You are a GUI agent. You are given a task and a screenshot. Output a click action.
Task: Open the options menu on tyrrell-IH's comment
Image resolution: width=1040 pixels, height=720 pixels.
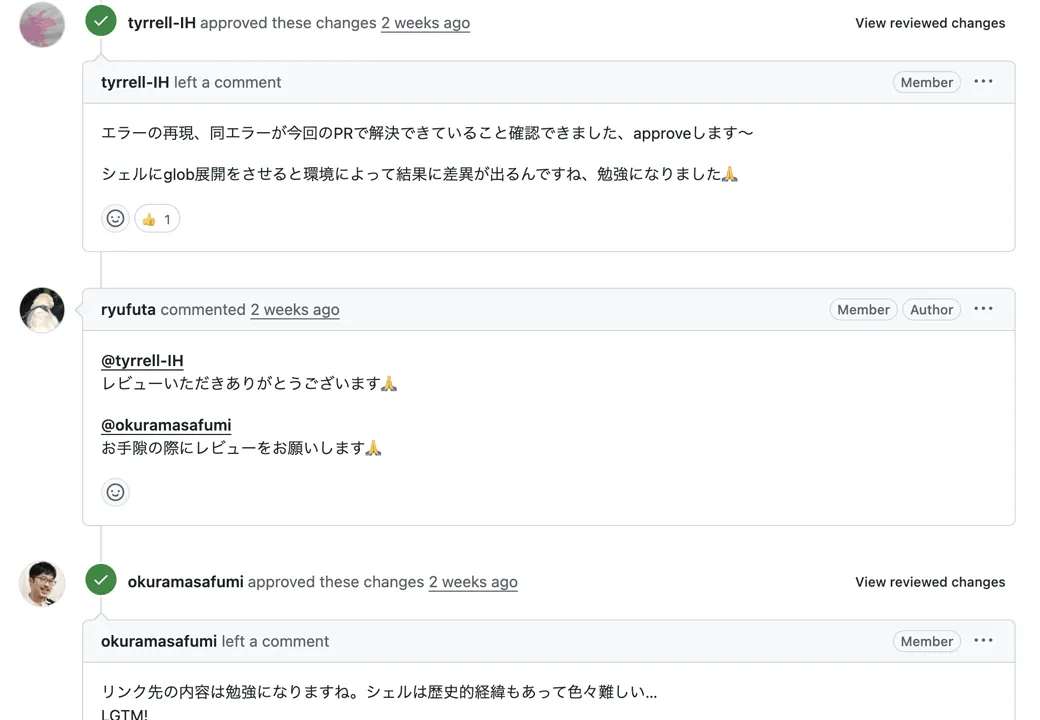[984, 82]
